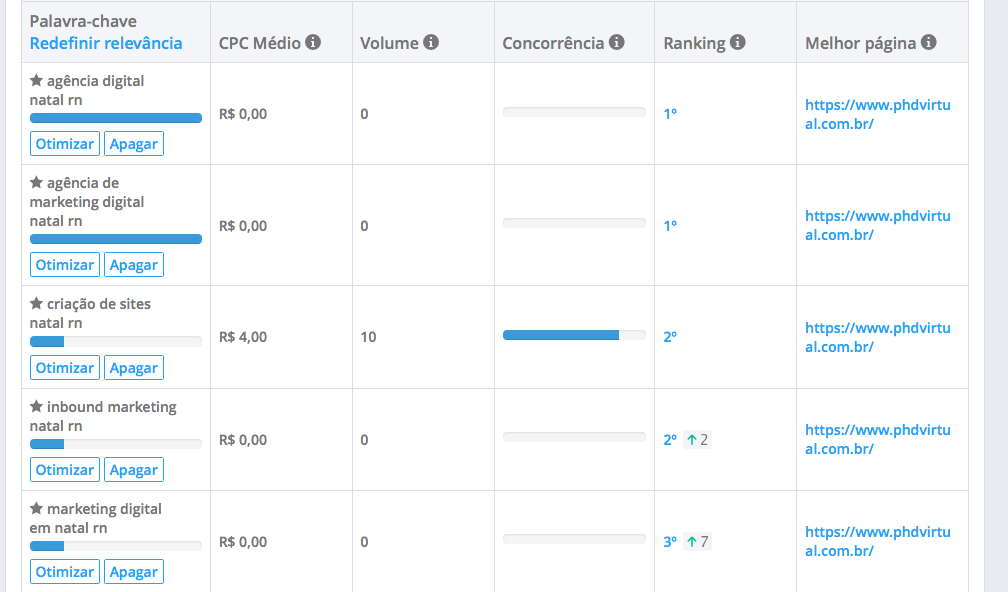Click concorrência bar for criação de sites

pos(574,335)
